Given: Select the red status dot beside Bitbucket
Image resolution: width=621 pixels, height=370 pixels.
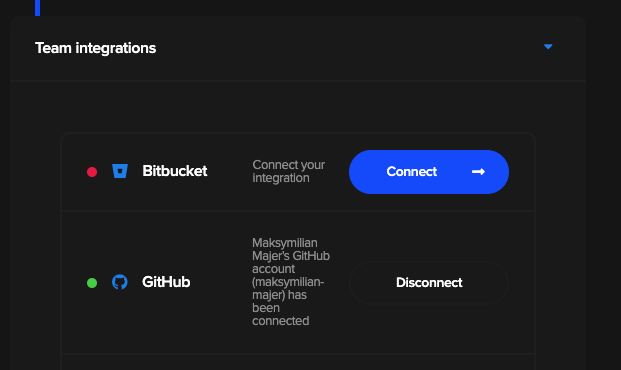Looking at the screenshot, I should point(92,172).
